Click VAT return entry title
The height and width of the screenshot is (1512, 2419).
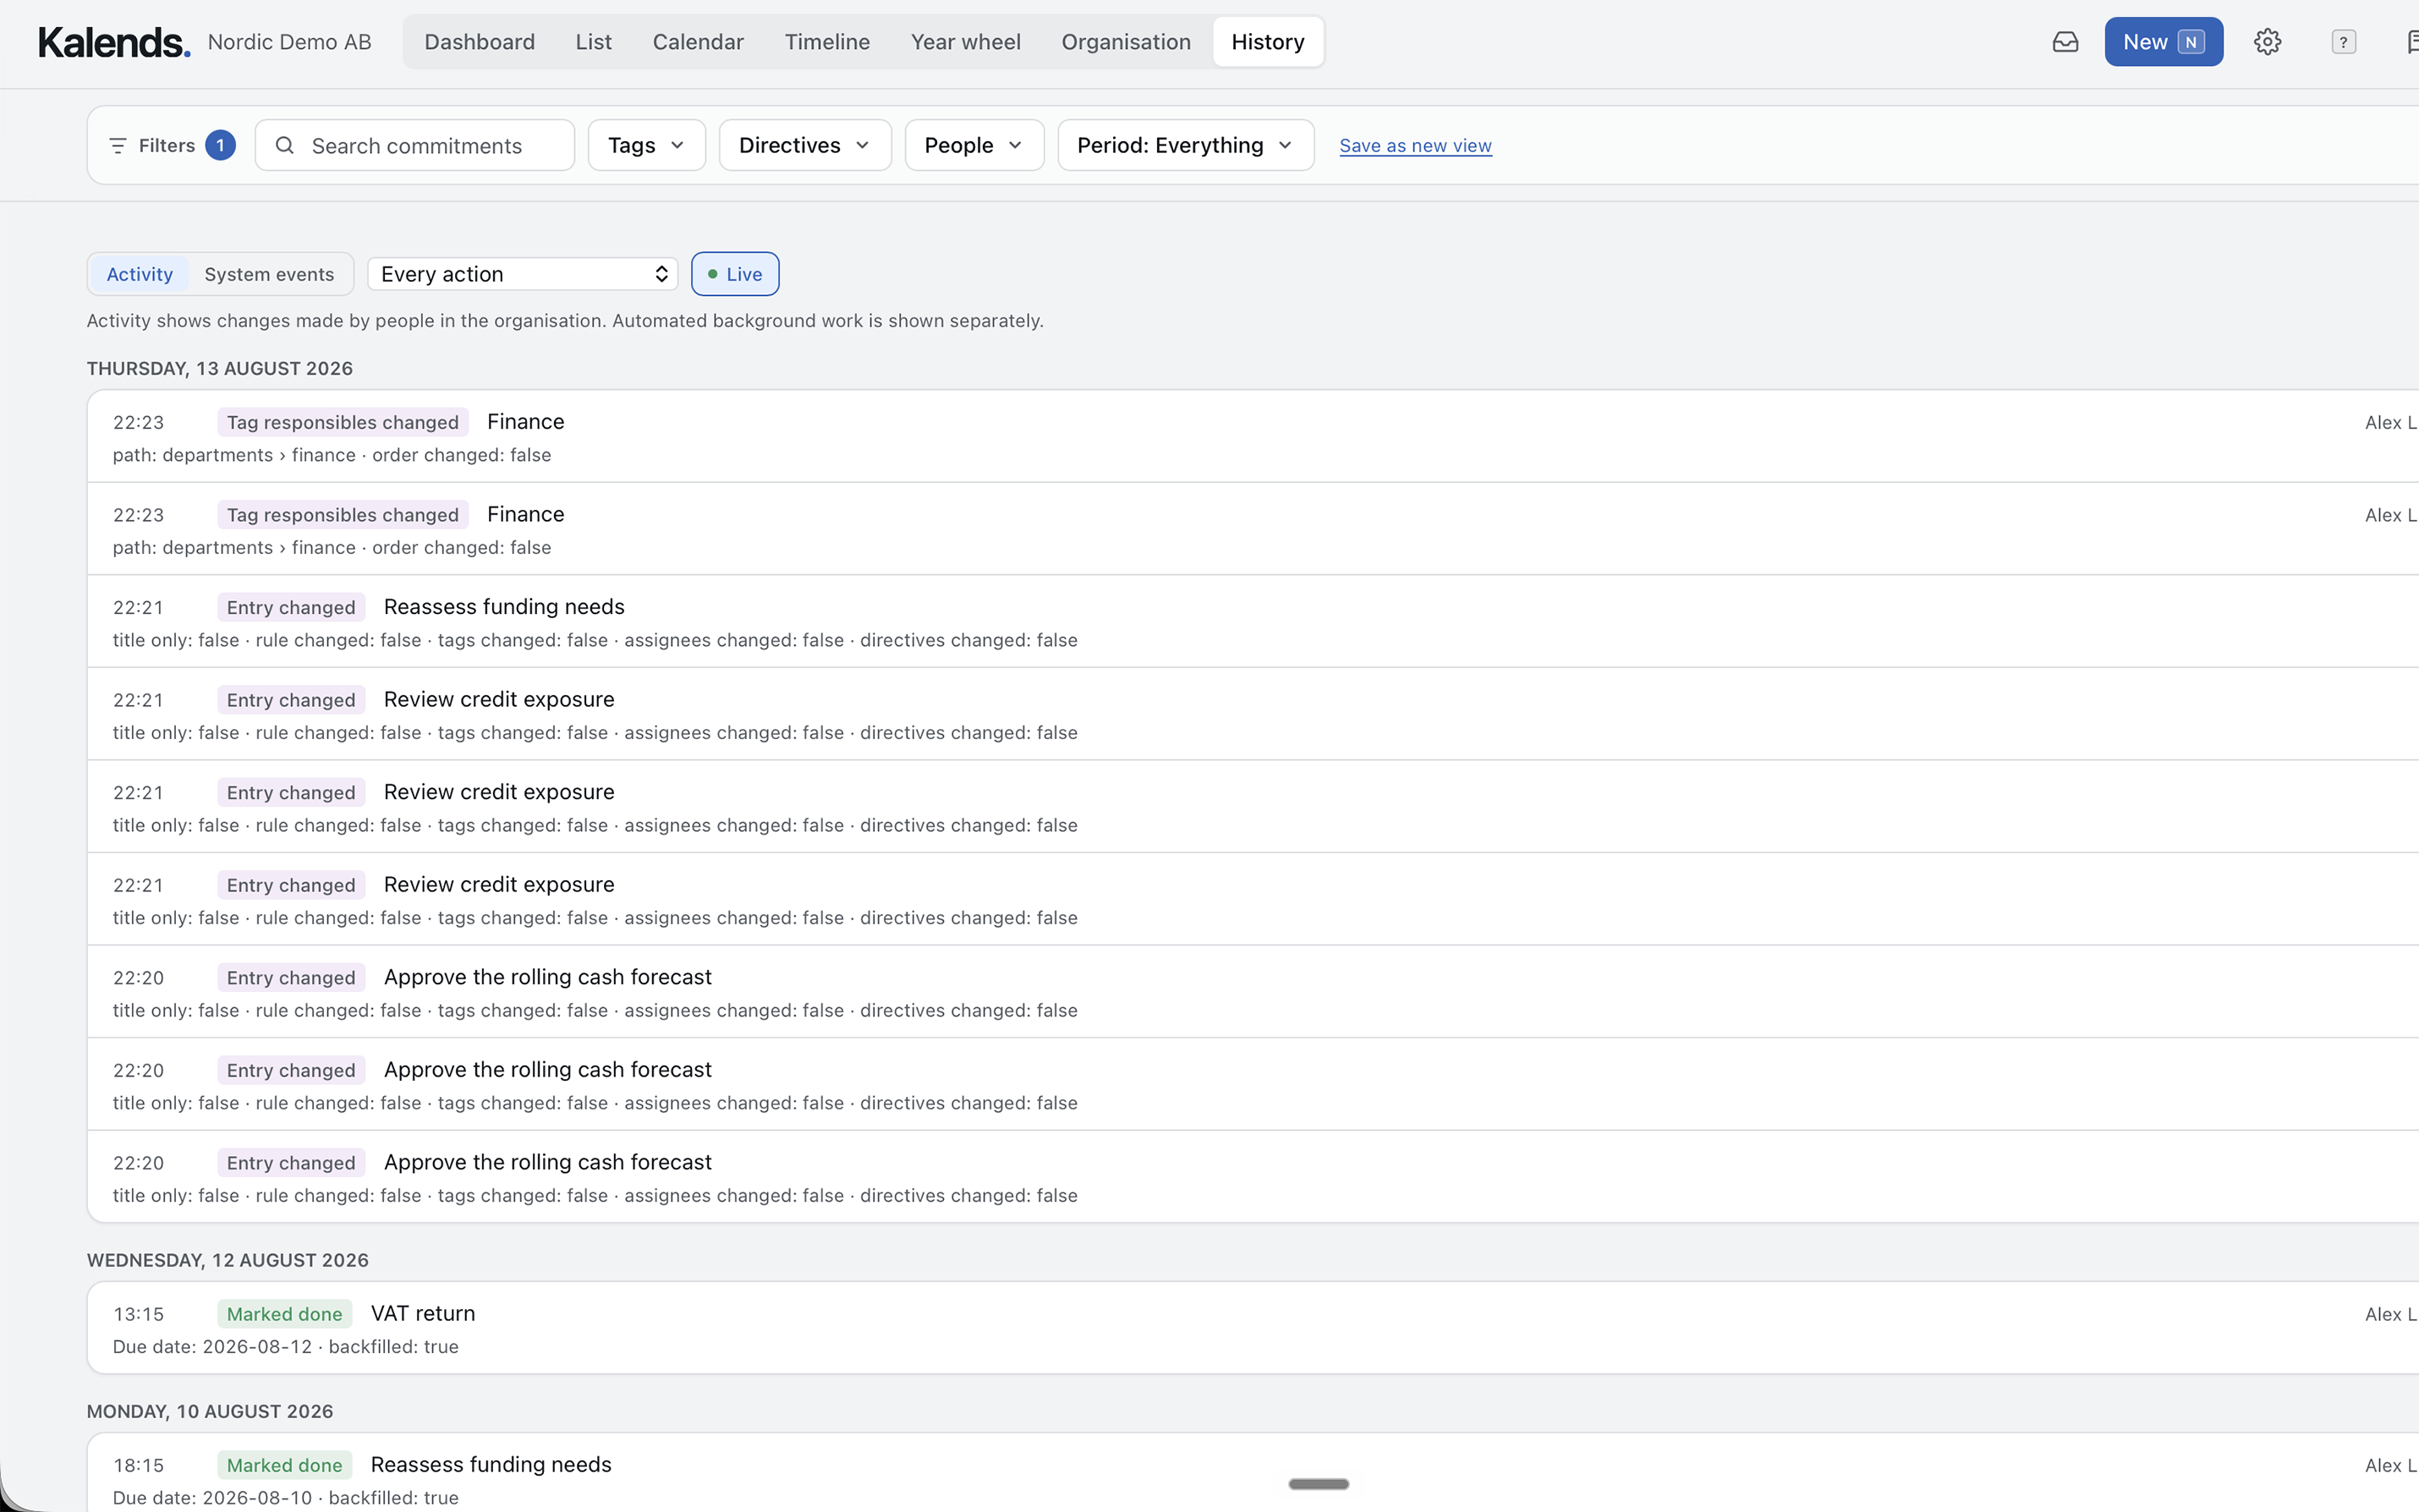pyautogui.click(x=423, y=1314)
